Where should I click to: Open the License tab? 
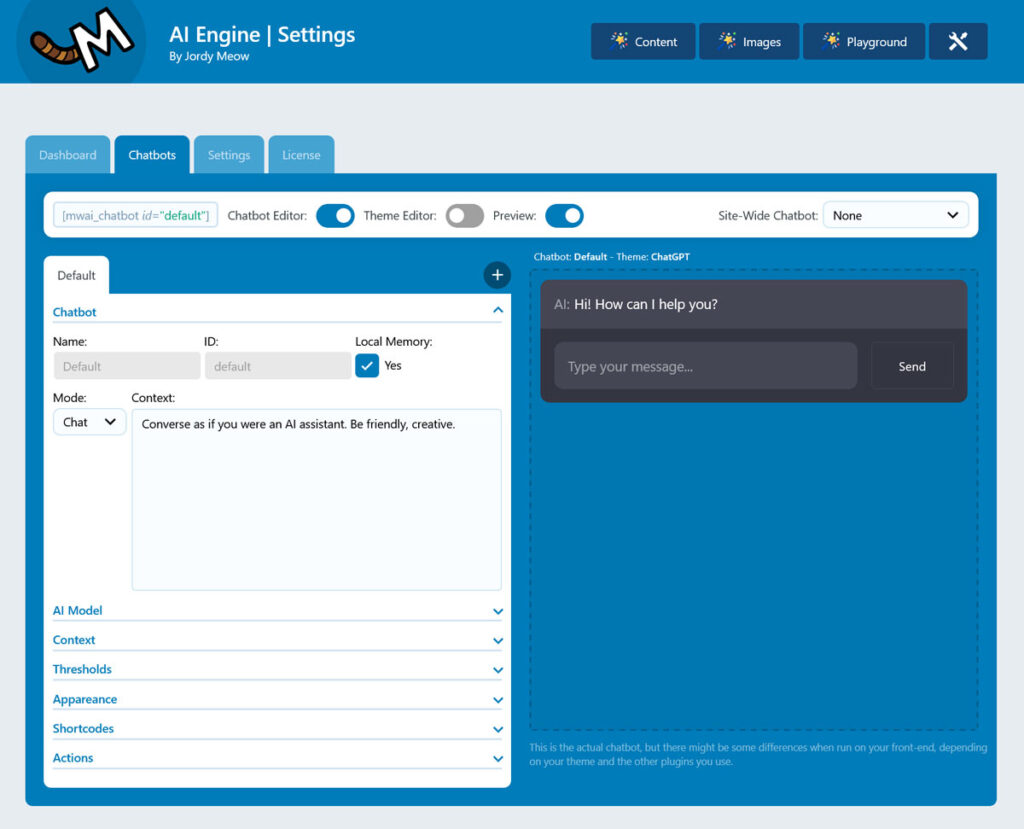click(301, 154)
